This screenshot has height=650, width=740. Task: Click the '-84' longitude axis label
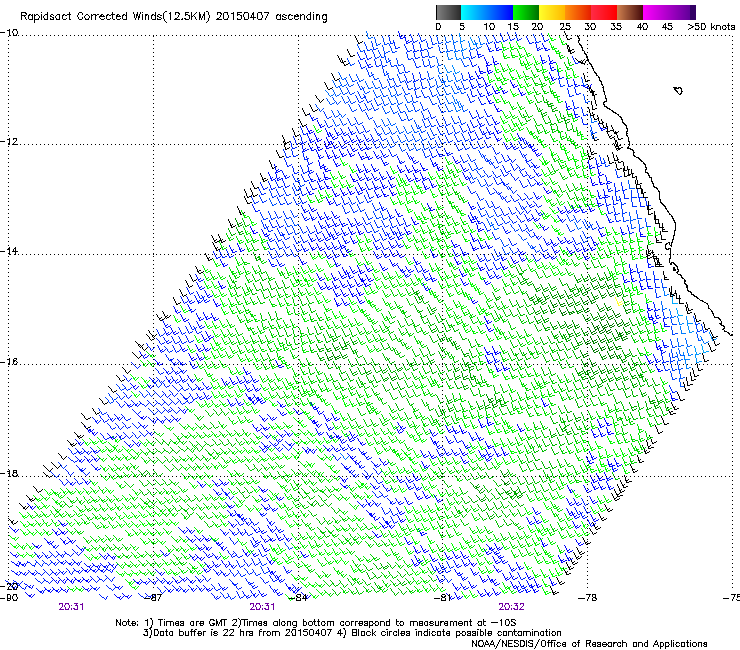pos(298,598)
